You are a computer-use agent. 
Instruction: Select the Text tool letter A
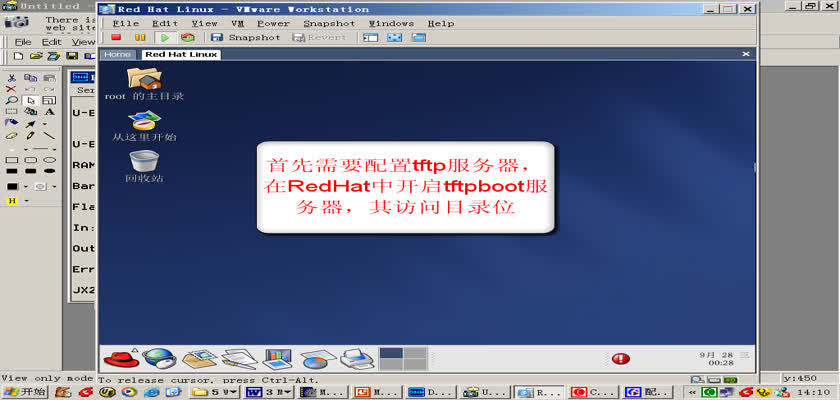tap(49, 111)
